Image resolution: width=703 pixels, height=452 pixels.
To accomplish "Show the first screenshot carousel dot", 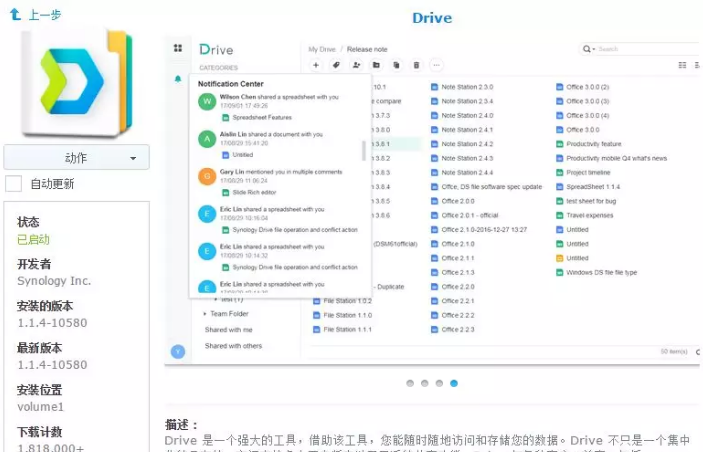I will (410, 383).
